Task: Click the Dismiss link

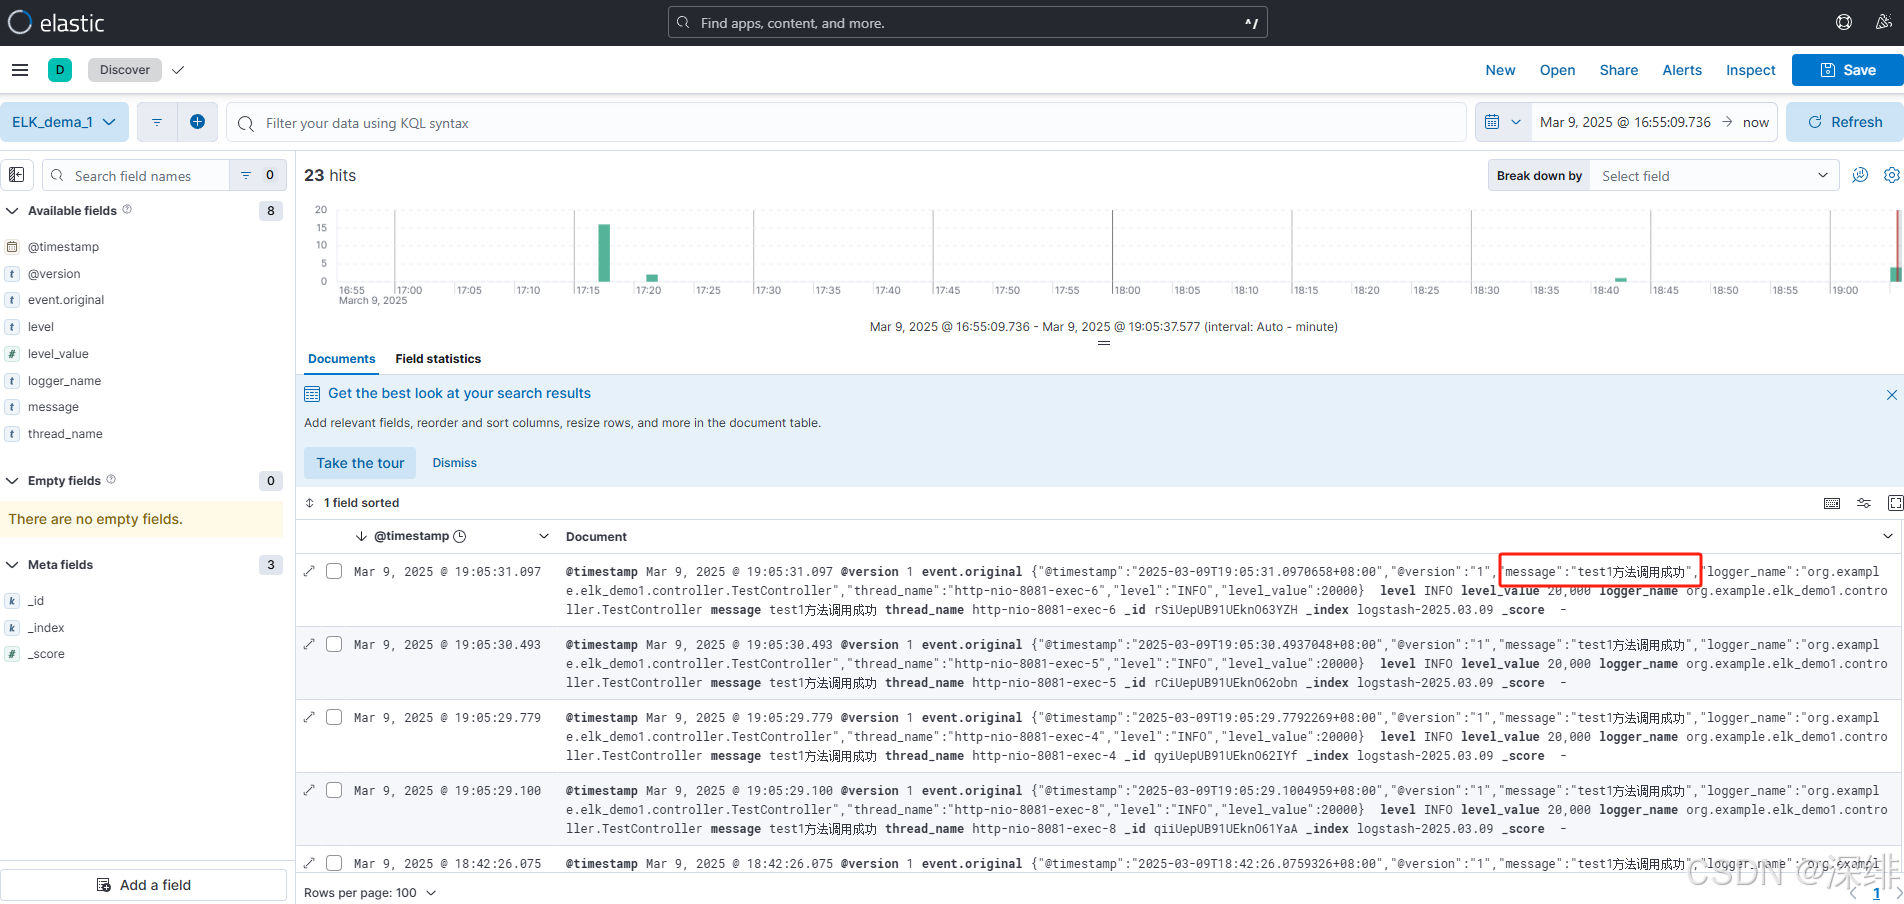Action: click(454, 463)
